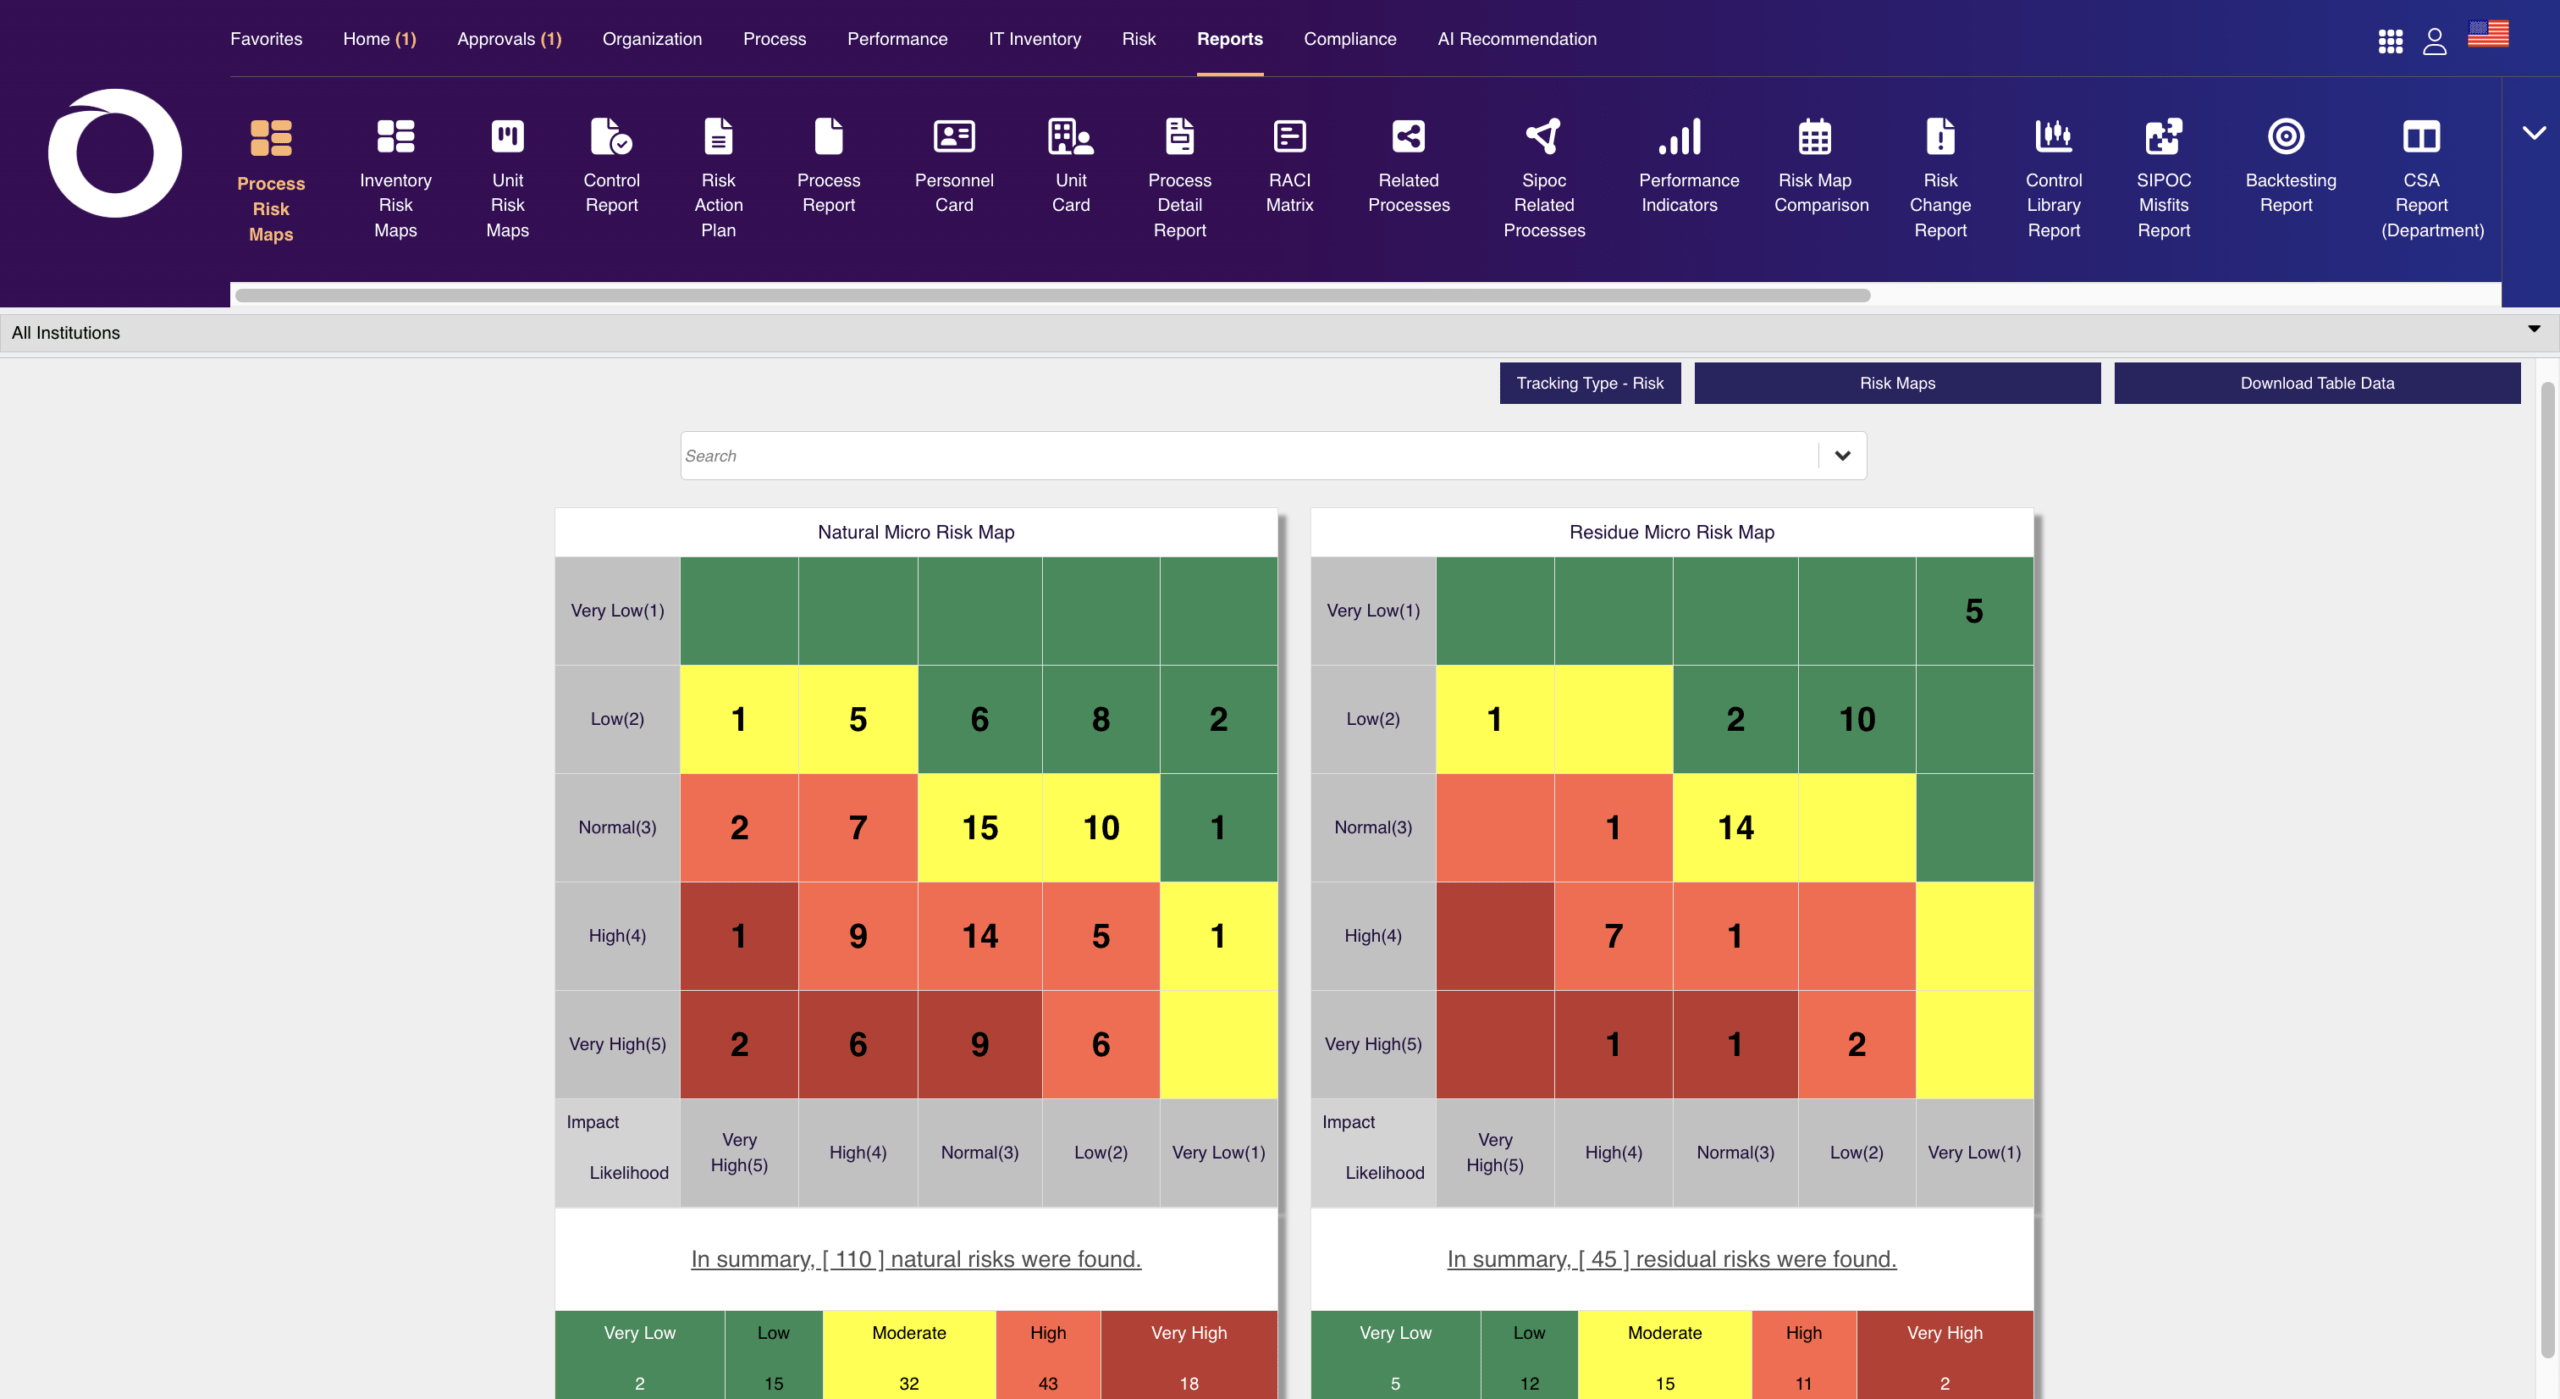Viewport: 2560px width, 1399px height.
Task: Open Performance Indicators report icon
Action: pos(1679,137)
